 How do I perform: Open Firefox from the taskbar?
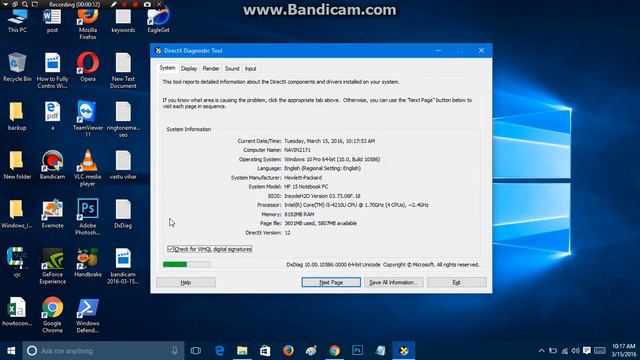pos(288,351)
